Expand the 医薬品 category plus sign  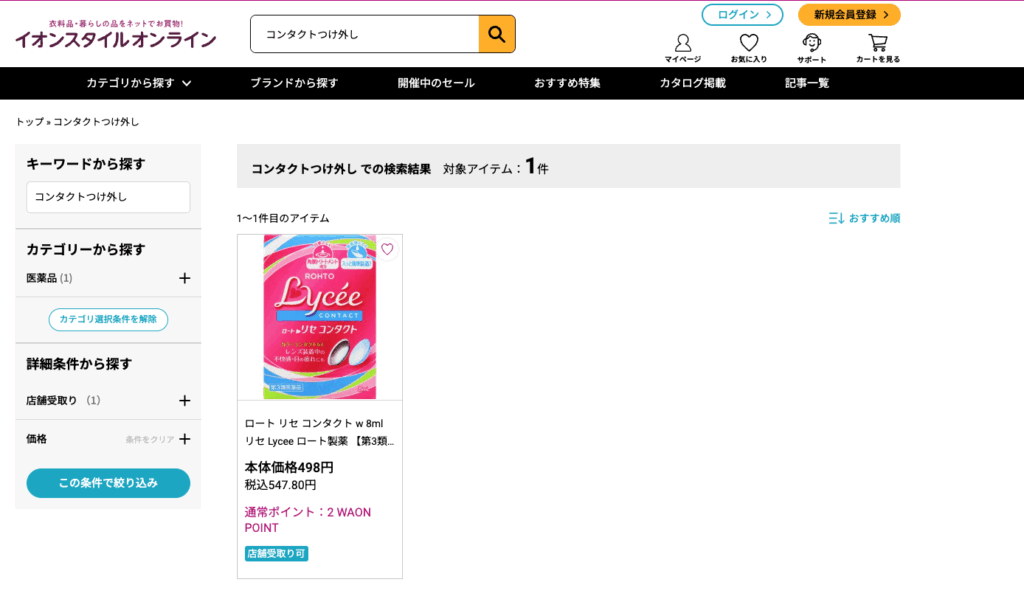(x=185, y=278)
